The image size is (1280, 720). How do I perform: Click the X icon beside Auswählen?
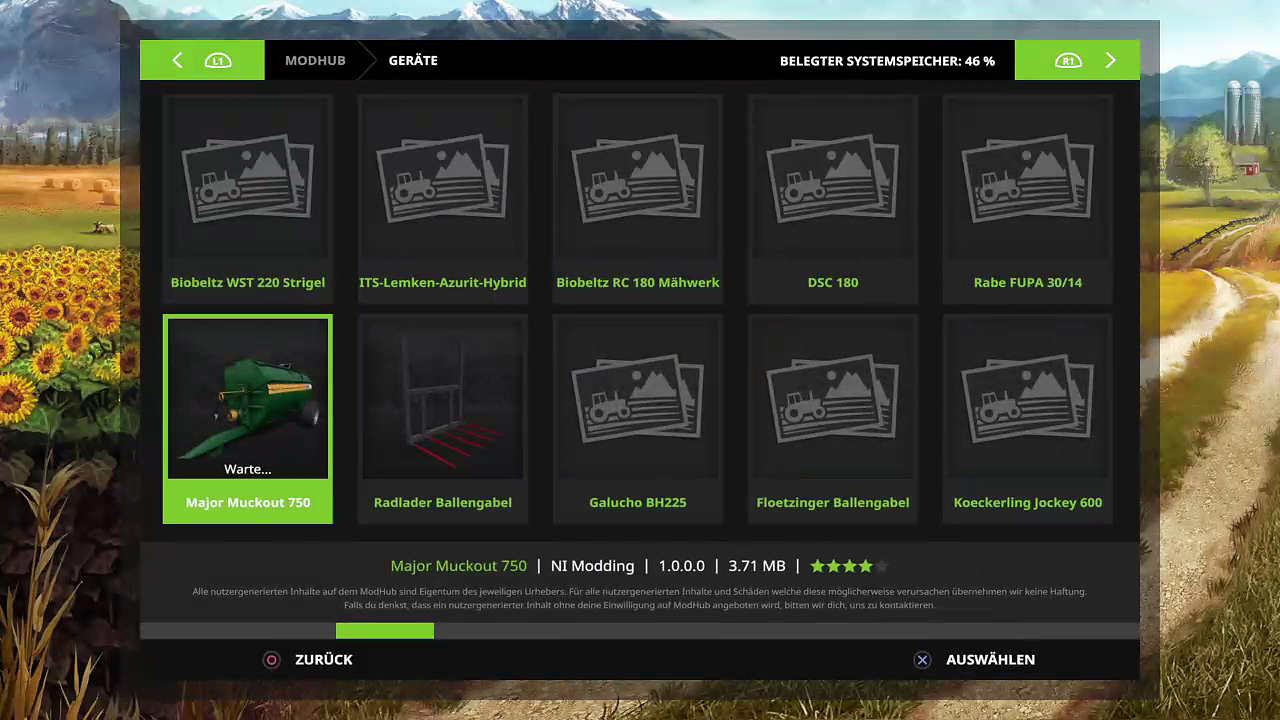922,660
